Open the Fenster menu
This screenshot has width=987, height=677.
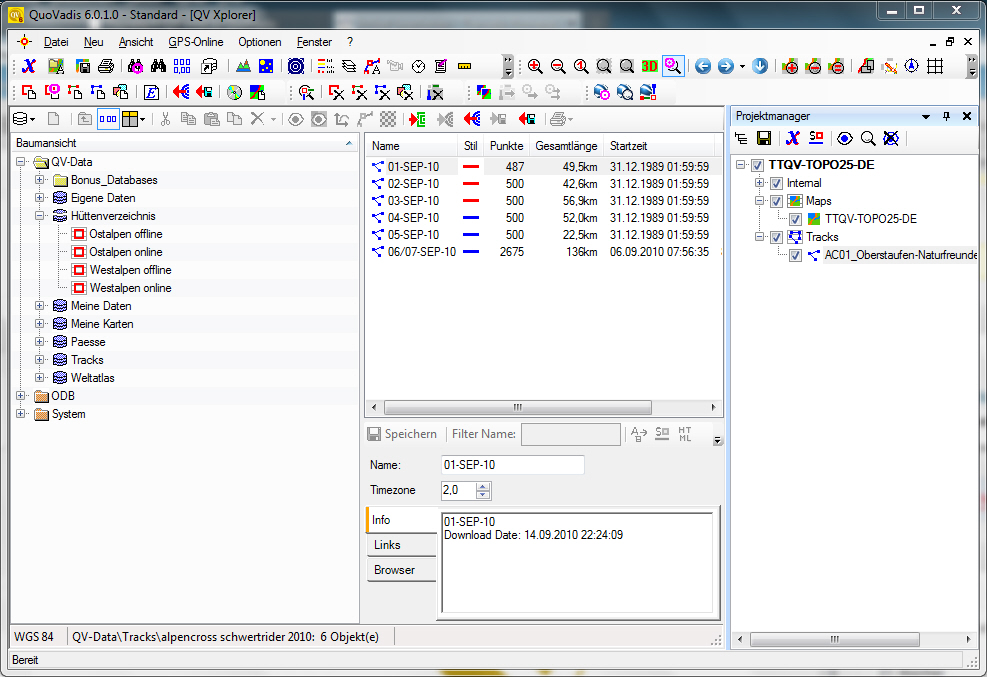pyautogui.click(x=314, y=42)
